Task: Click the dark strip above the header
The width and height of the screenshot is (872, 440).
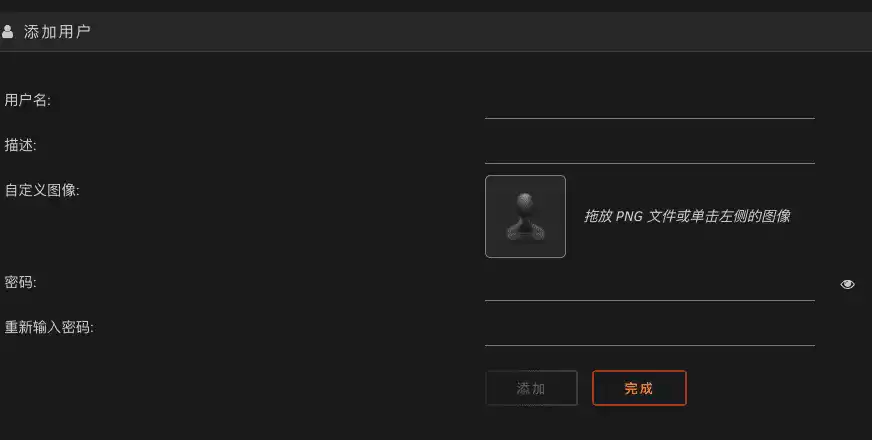Action: [436, 6]
